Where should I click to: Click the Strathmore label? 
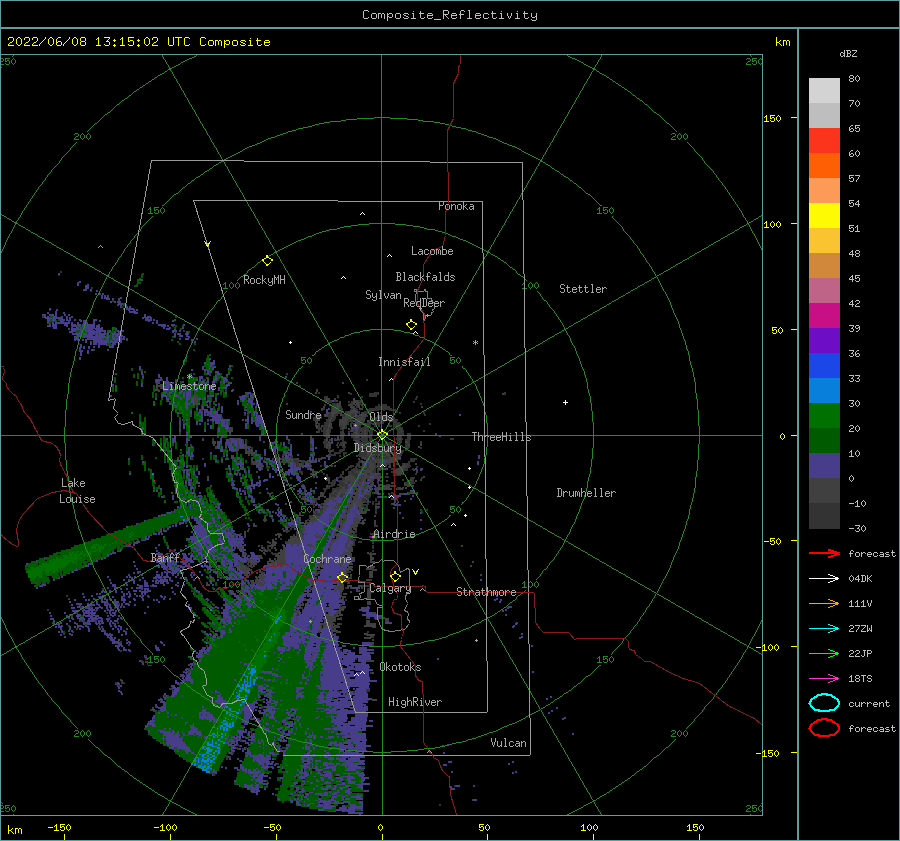(486, 592)
